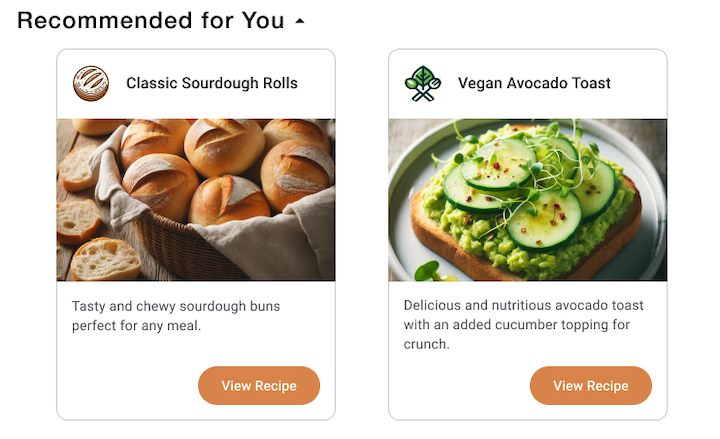
Task: Click empty footer space beside avocado View Recipe
Action: (x=460, y=386)
